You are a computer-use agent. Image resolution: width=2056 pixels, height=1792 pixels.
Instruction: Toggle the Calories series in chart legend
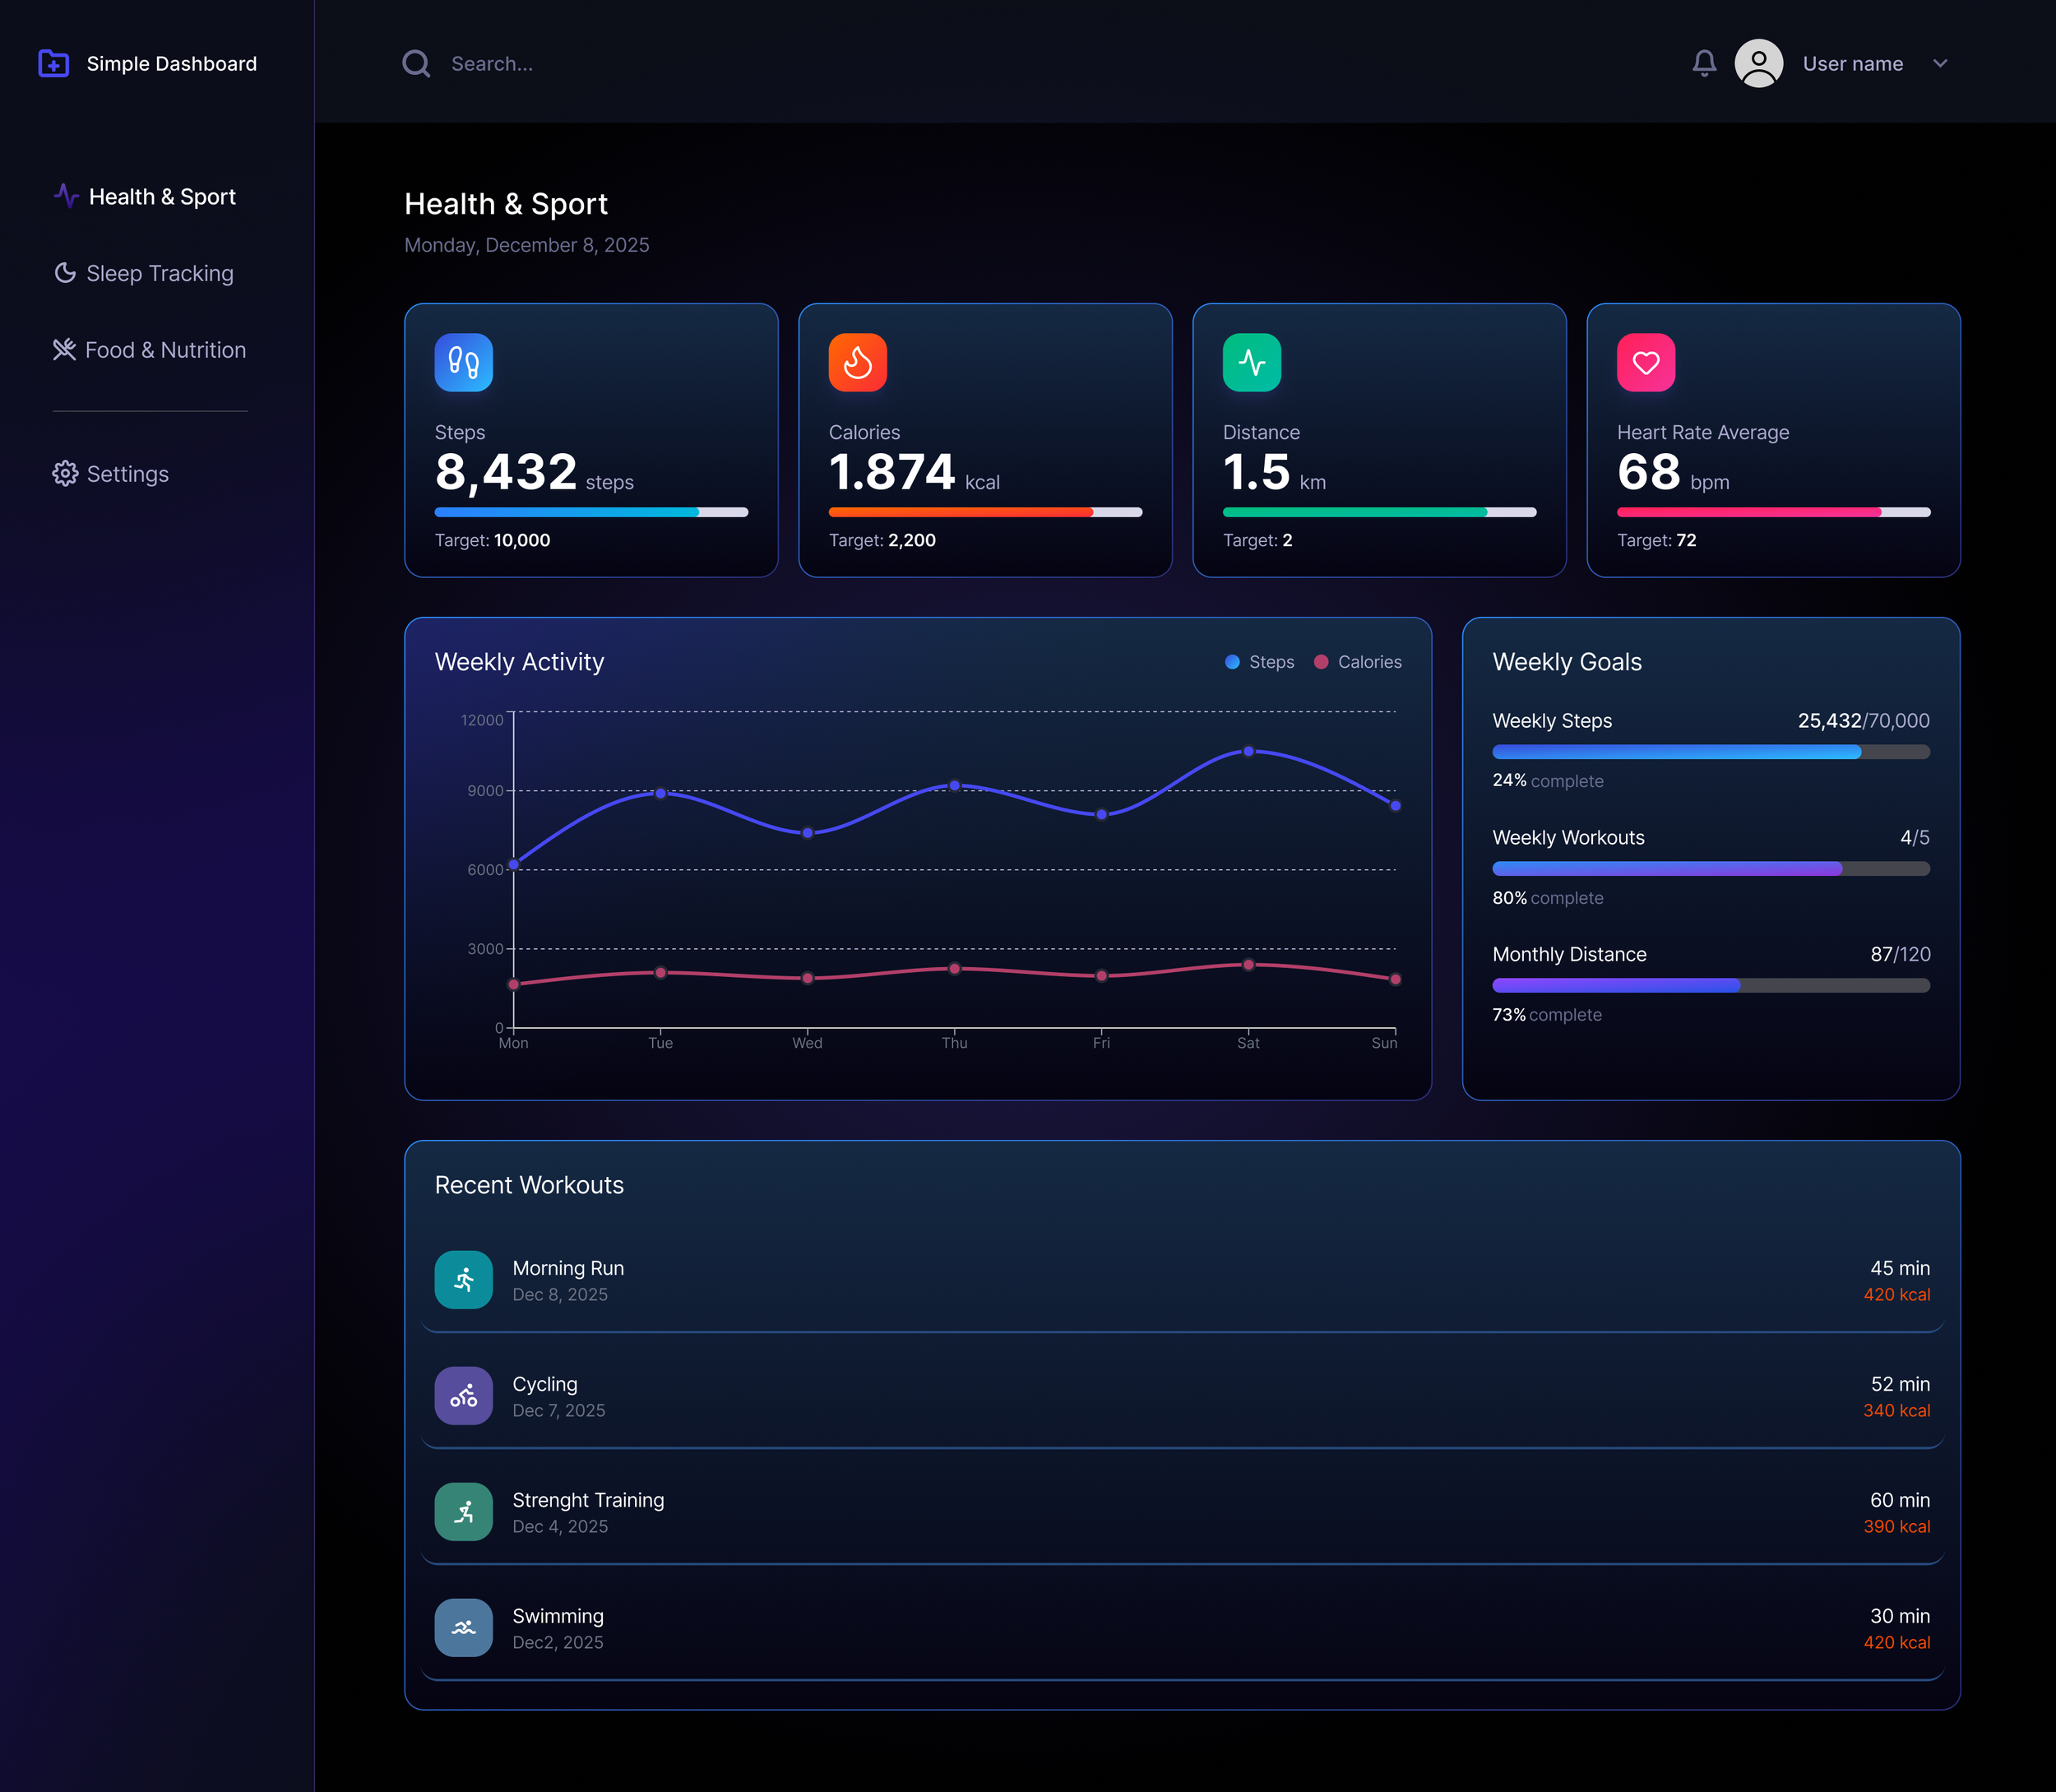(x=1357, y=662)
